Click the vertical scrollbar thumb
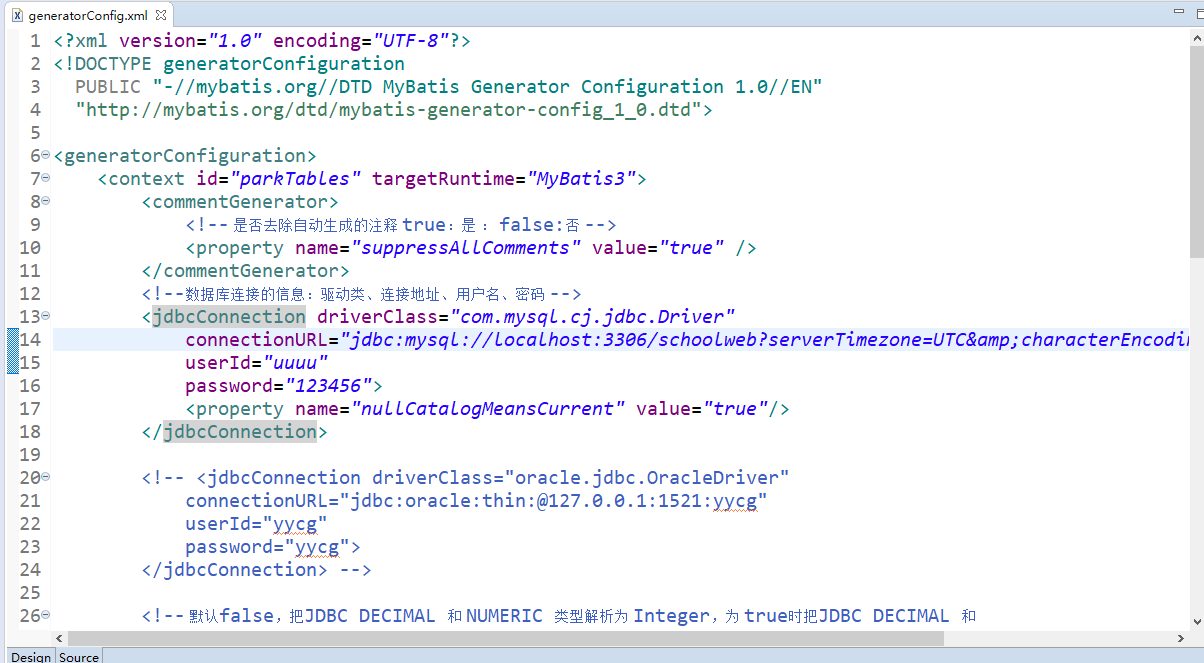Image resolution: width=1204 pixels, height=663 pixels. coord(1197,150)
